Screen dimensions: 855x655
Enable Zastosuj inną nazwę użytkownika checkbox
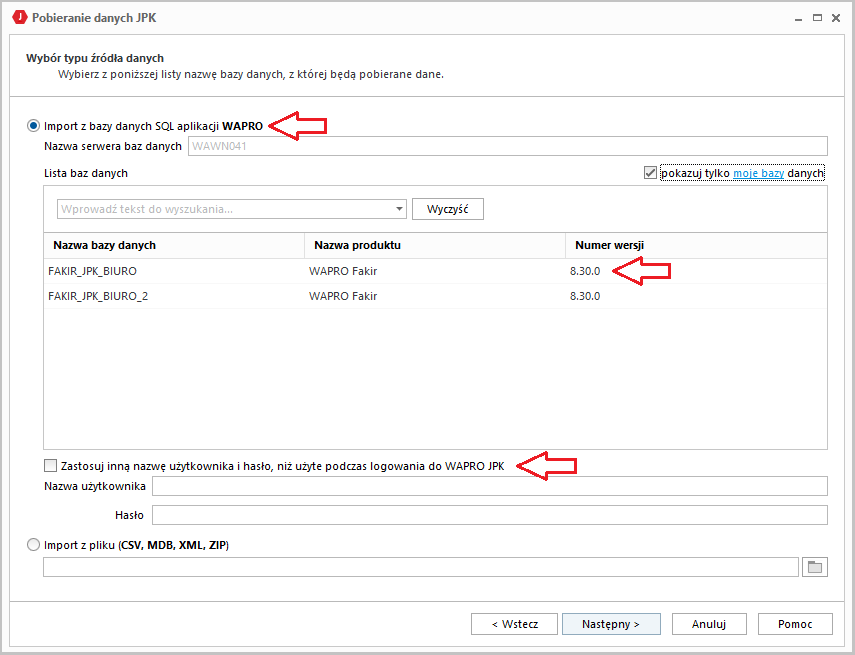tap(51, 465)
